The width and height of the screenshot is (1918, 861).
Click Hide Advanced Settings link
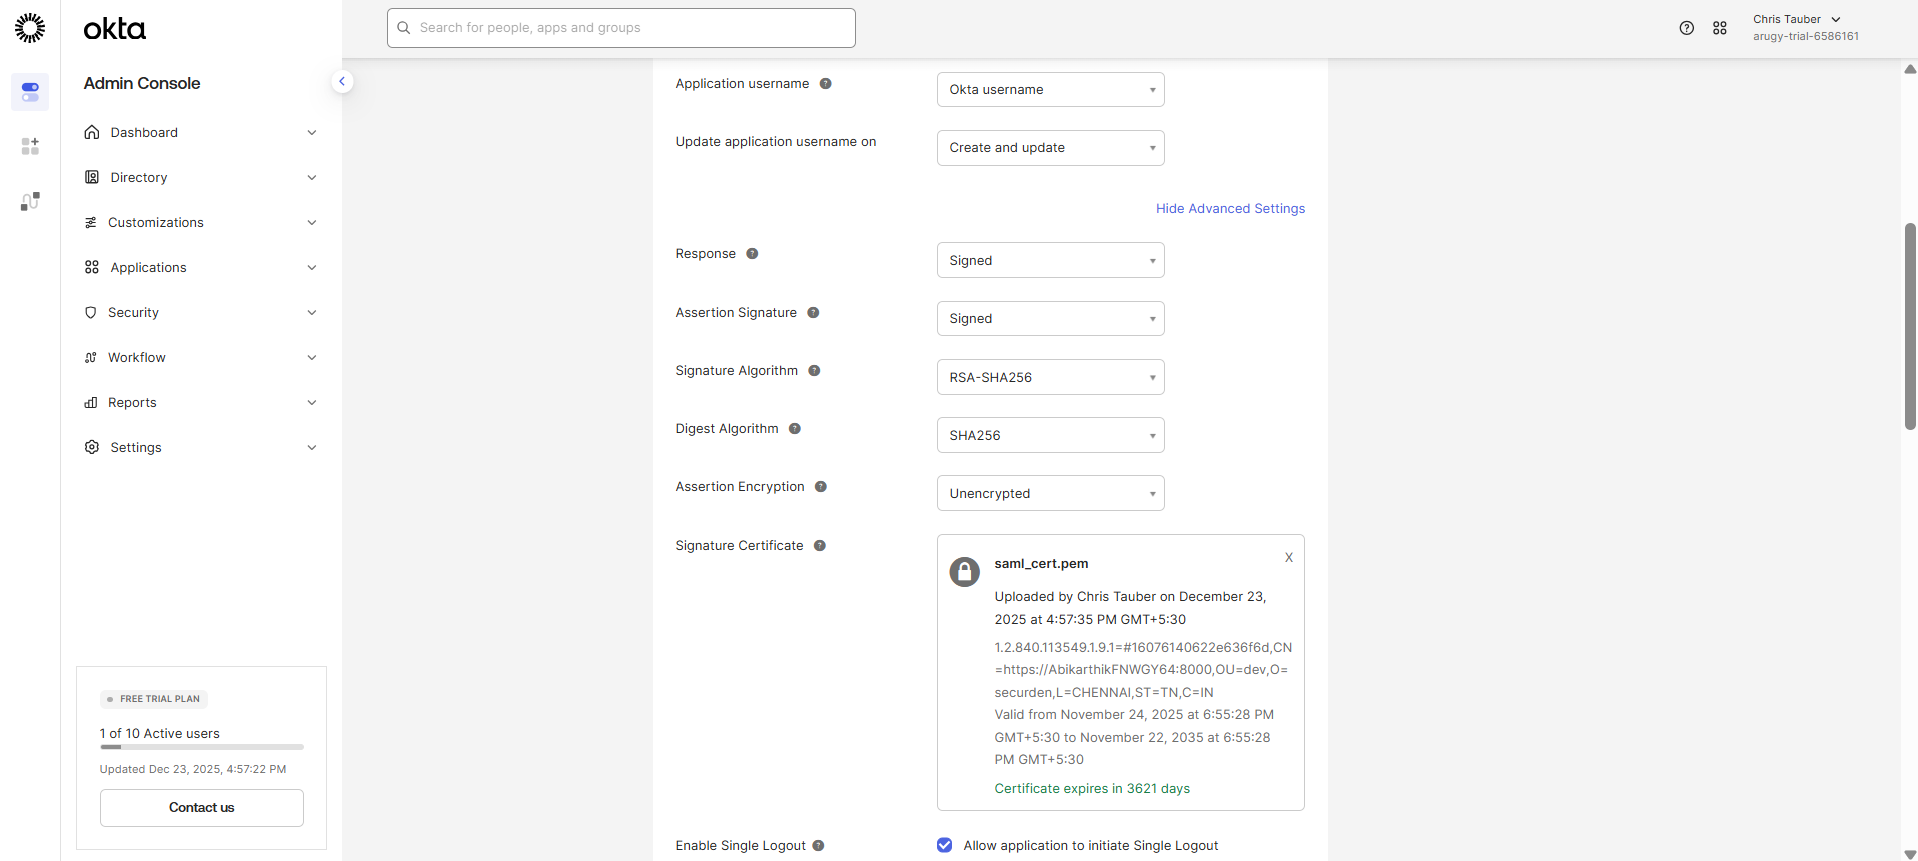(x=1230, y=208)
